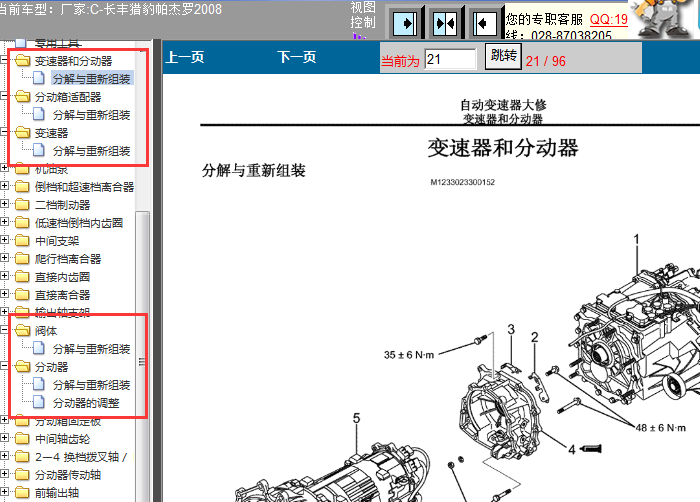Click the 跳转 jump button
This screenshot has width=700, height=502.
[503, 56]
